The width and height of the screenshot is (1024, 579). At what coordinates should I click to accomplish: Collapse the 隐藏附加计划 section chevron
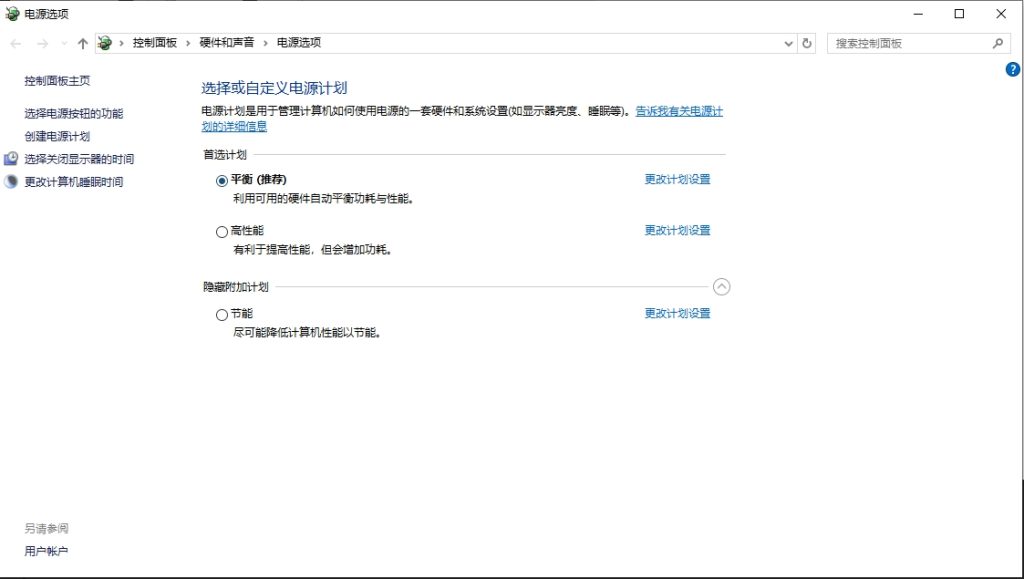(x=722, y=287)
